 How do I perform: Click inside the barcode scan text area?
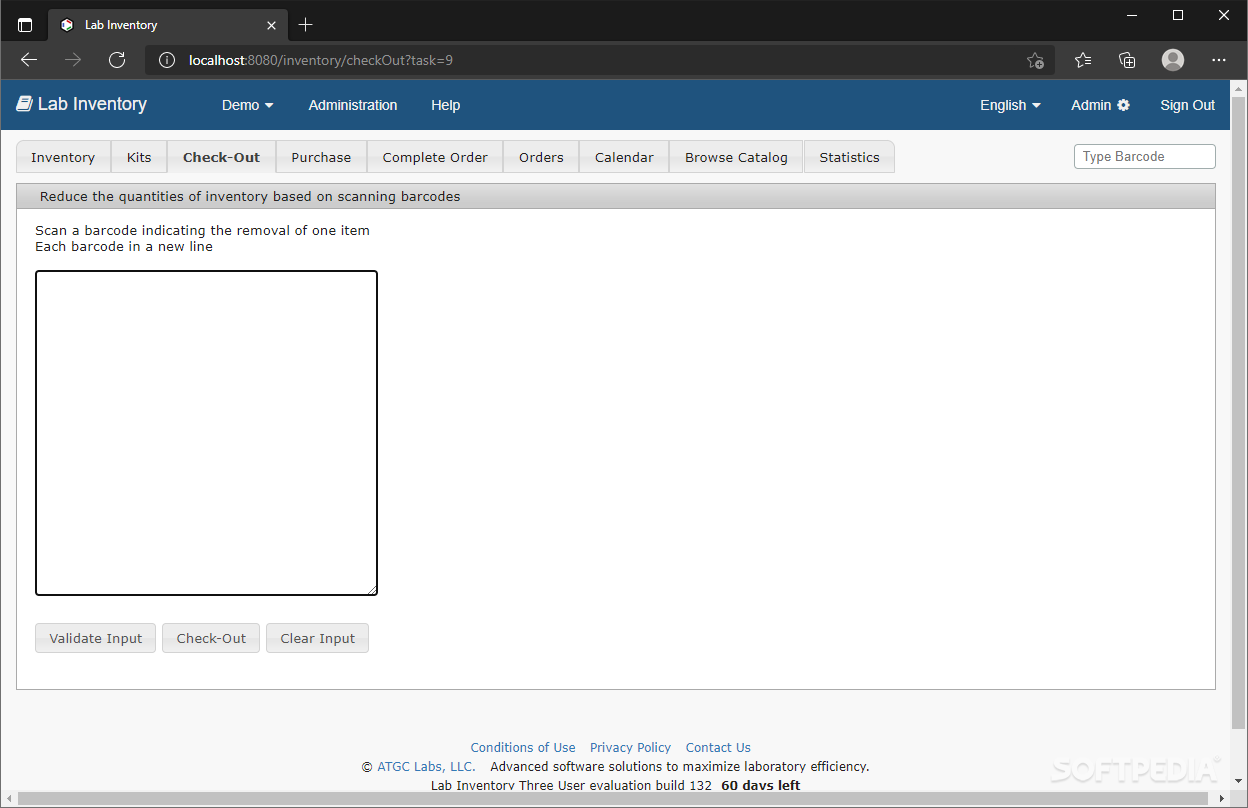coord(206,433)
